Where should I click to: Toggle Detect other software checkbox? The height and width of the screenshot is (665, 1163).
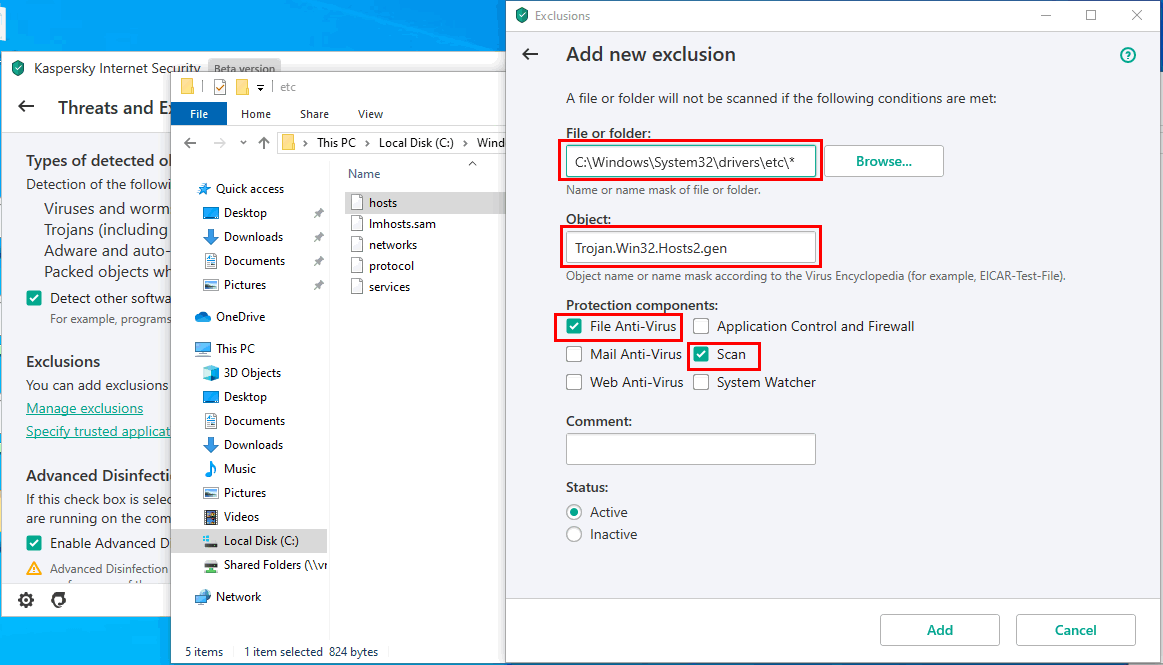pyautogui.click(x=34, y=298)
